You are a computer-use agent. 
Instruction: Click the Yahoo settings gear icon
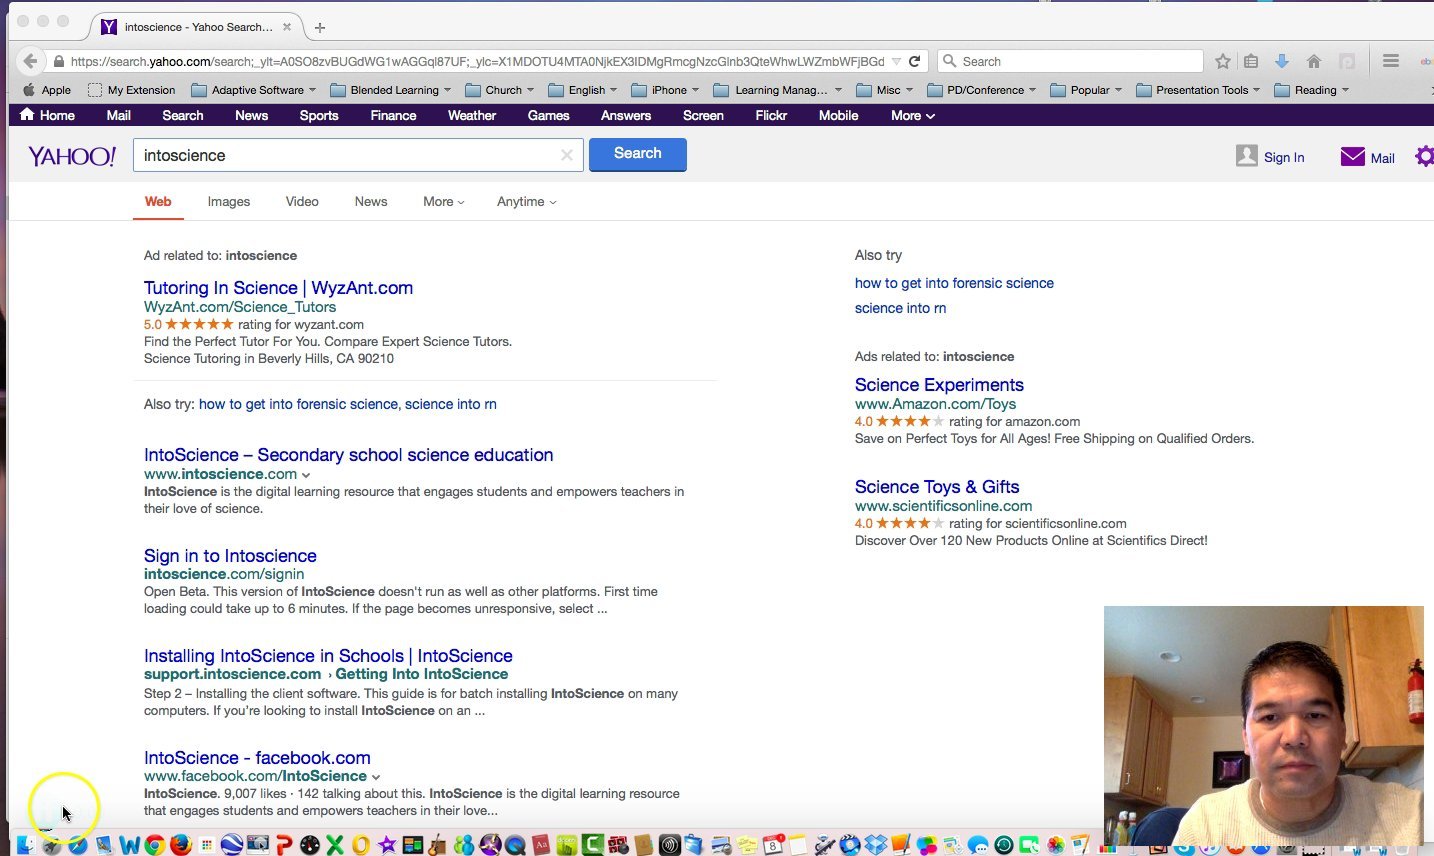[x=1424, y=156]
